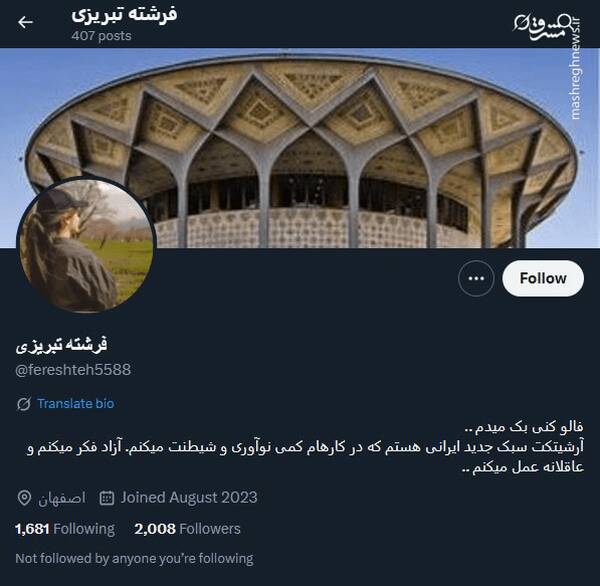Click the Grok icon beside Translate bio
Viewport: 600px width, 586px height.
point(24,404)
